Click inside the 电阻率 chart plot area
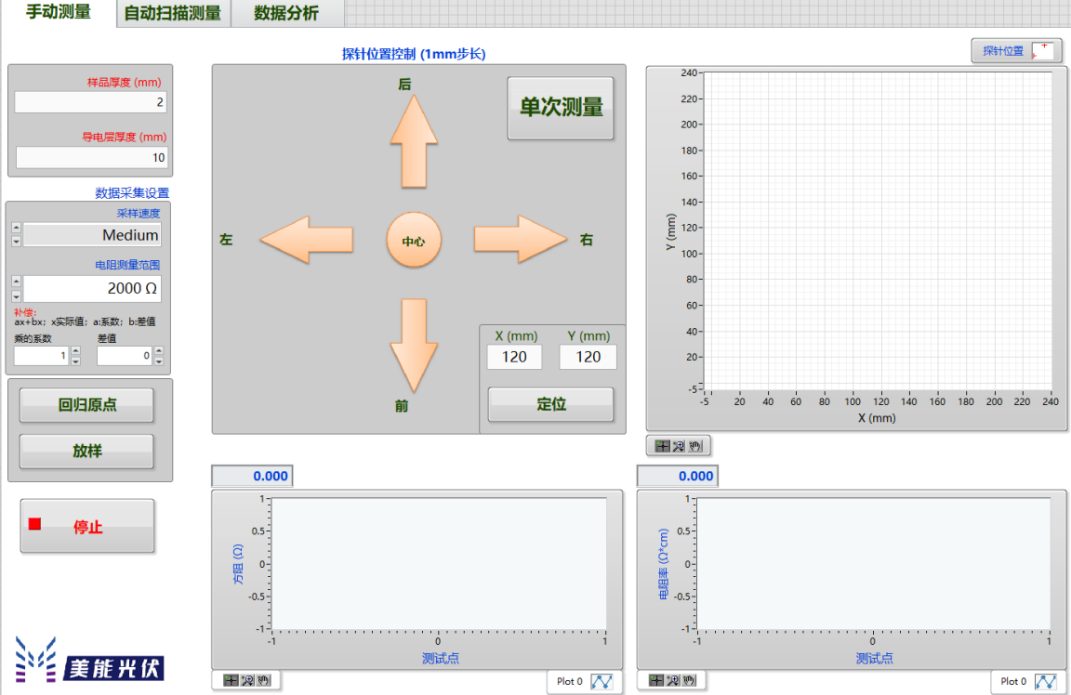This screenshot has width=1071, height=695. click(874, 564)
